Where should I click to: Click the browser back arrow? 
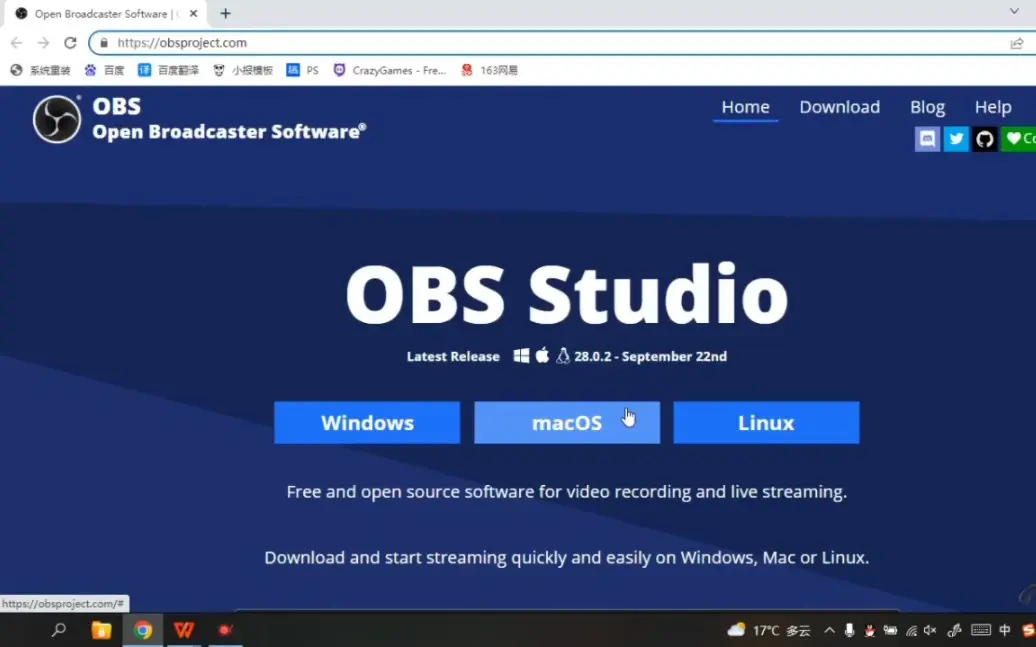tap(17, 43)
